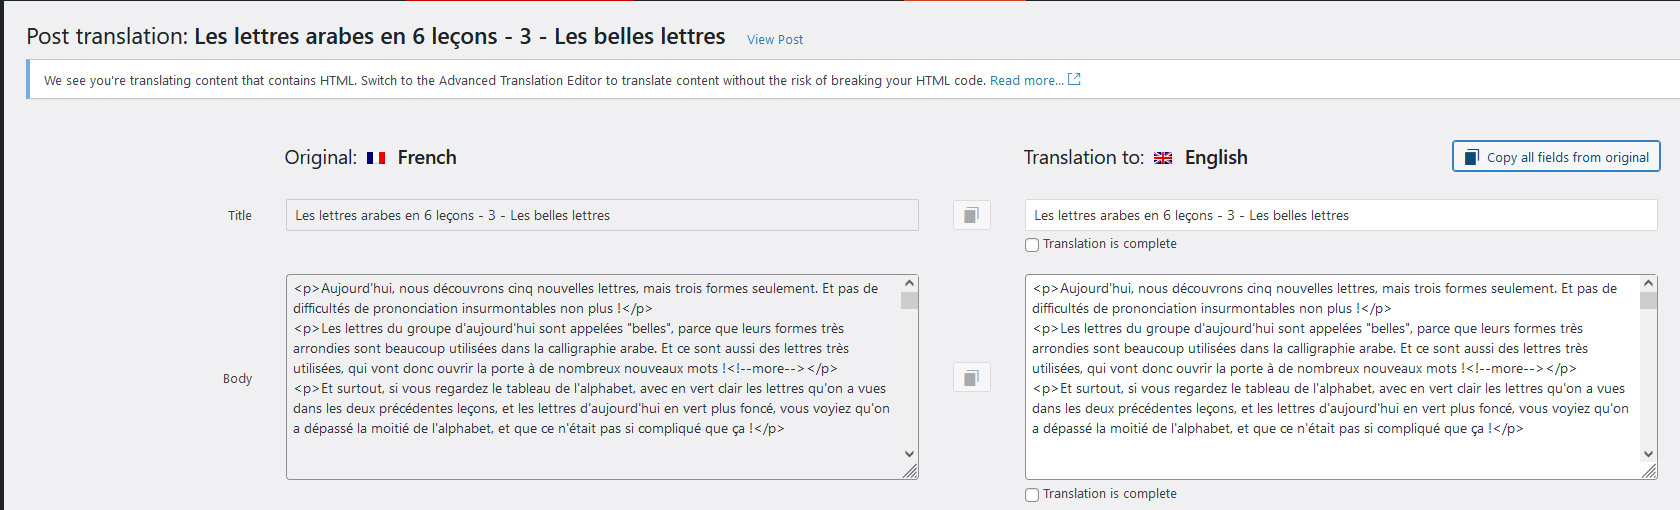Check Translation is complete under Title
1680x510 pixels.
point(1032,245)
